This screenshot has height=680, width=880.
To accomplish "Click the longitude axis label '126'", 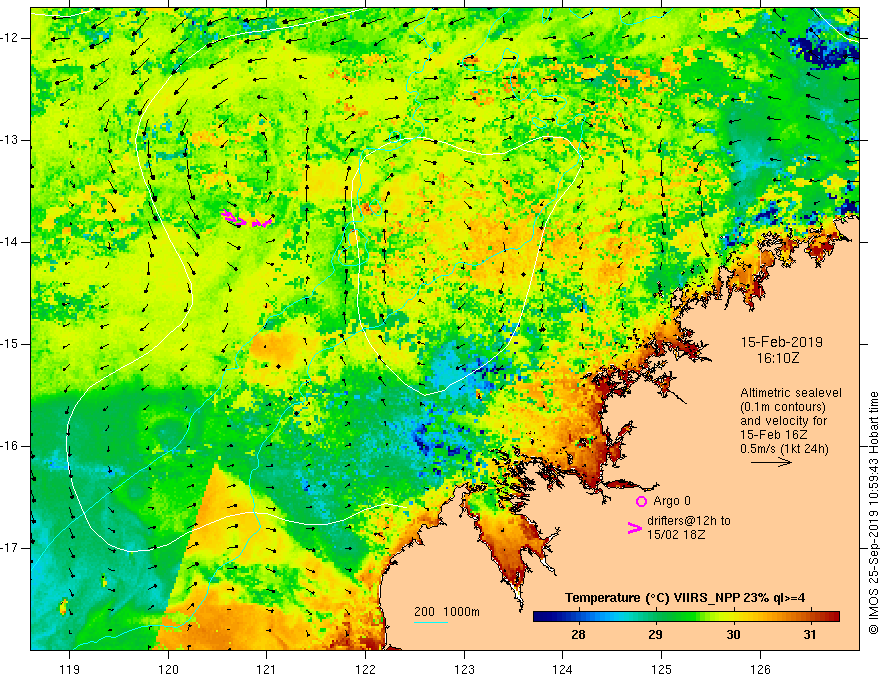I will click(x=760, y=669).
